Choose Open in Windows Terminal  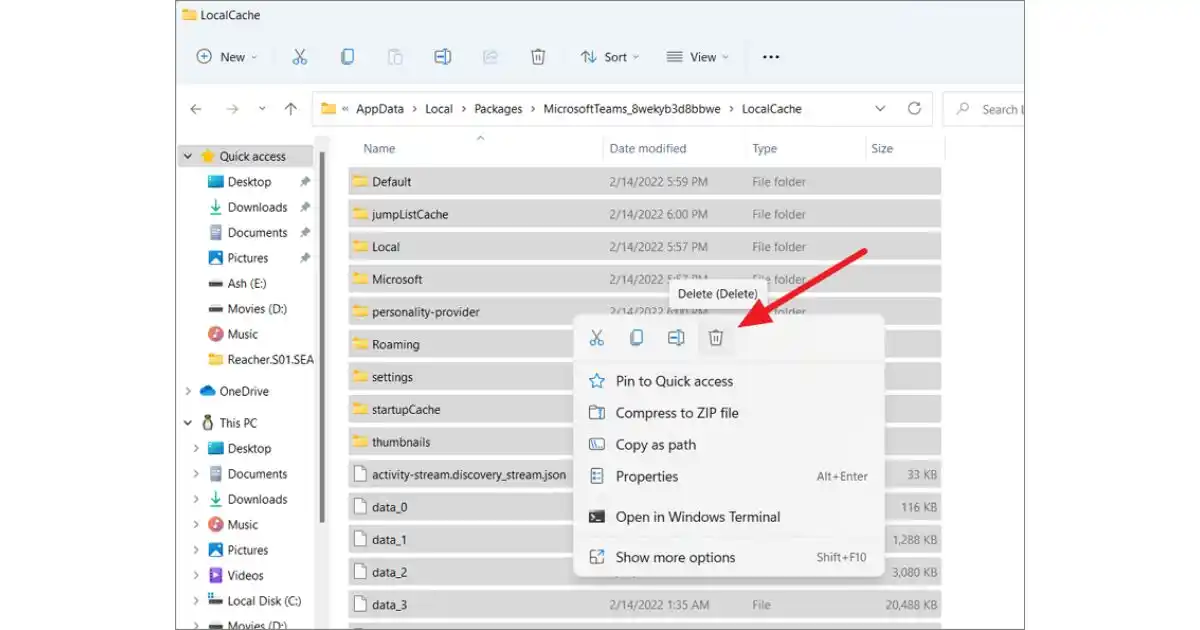coord(728,517)
